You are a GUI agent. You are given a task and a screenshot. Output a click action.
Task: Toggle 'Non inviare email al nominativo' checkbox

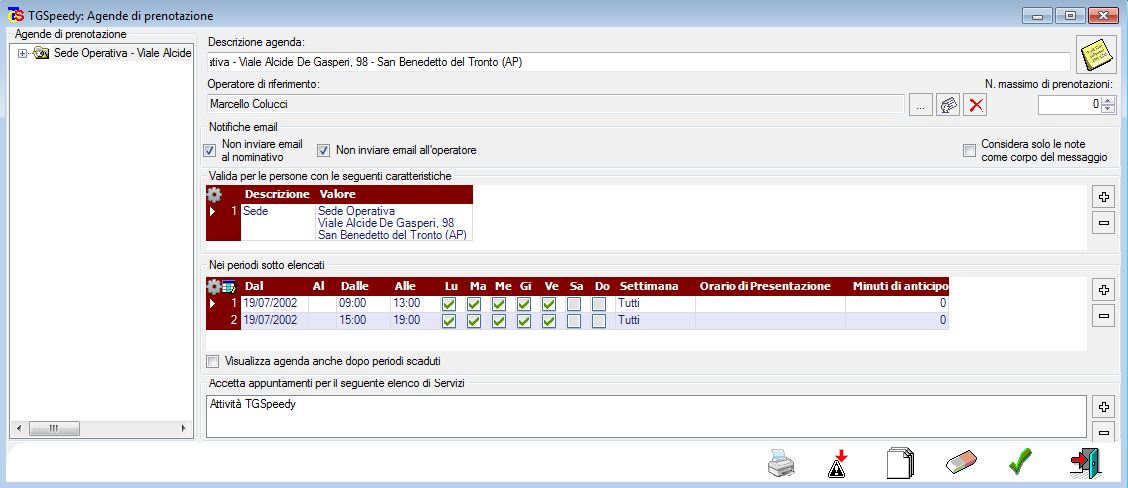210,151
